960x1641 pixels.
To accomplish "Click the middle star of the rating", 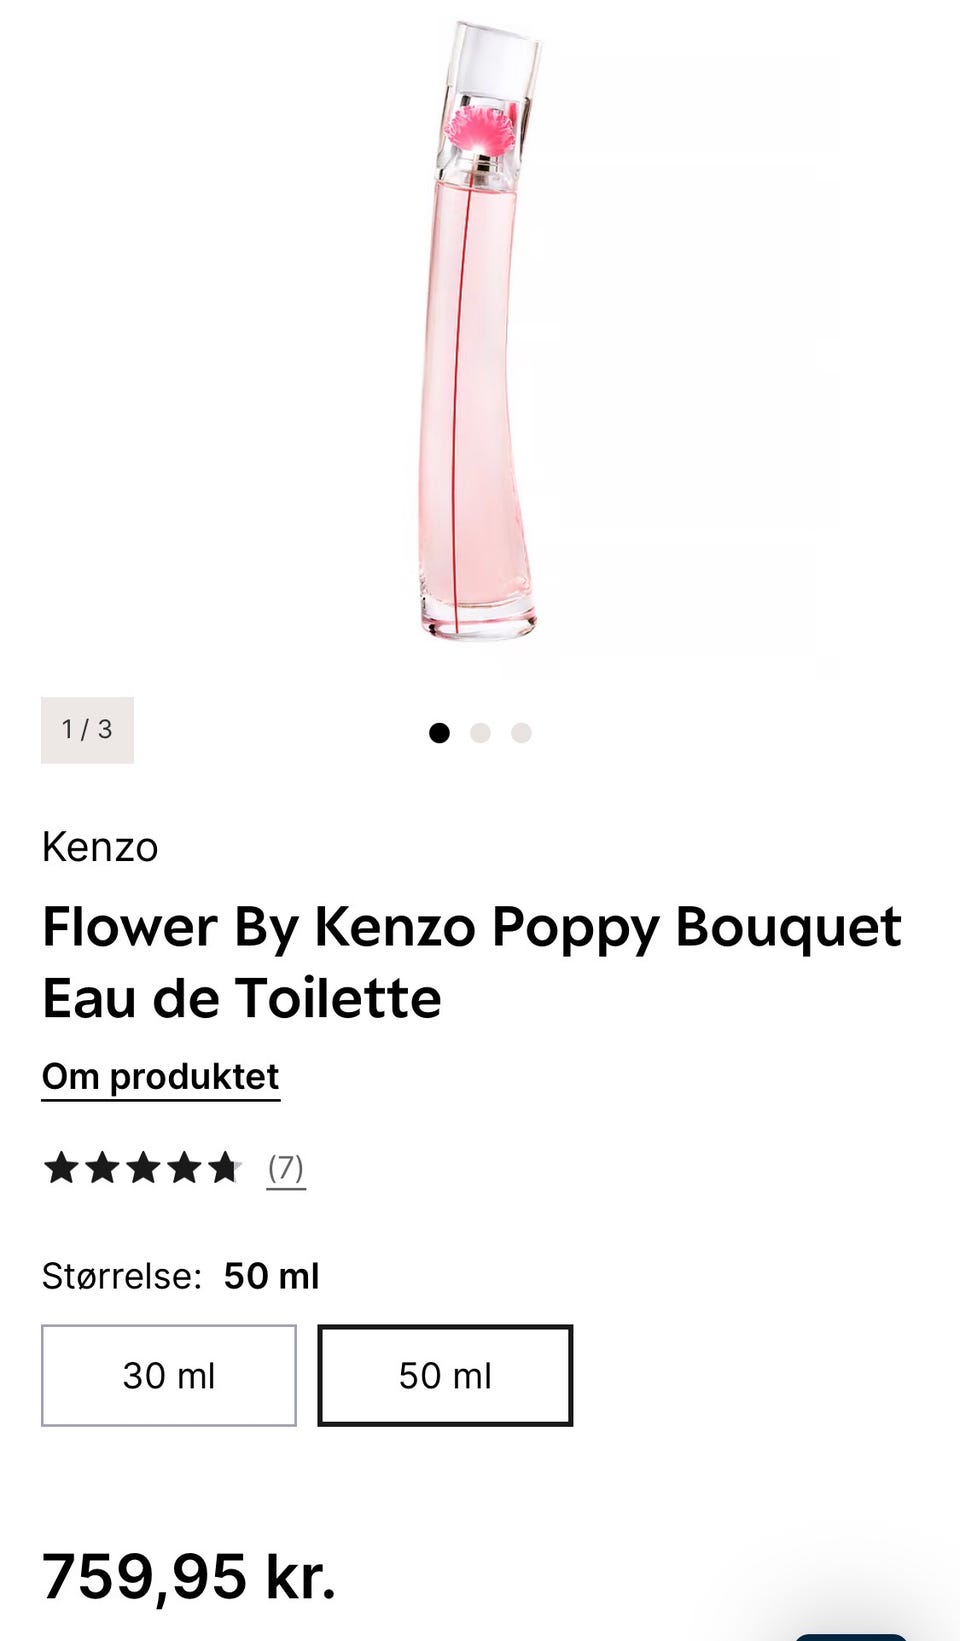I will point(143,1167).
